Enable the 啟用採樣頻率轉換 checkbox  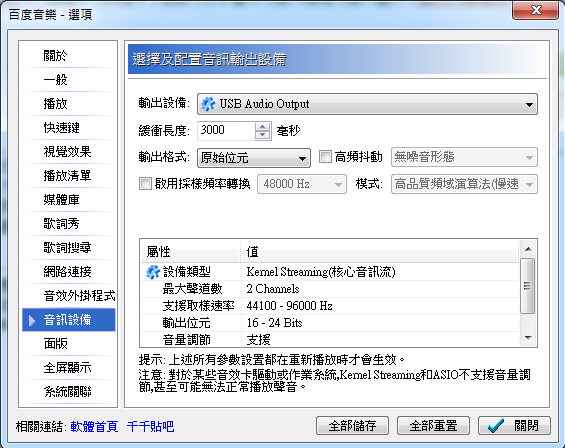145,183
